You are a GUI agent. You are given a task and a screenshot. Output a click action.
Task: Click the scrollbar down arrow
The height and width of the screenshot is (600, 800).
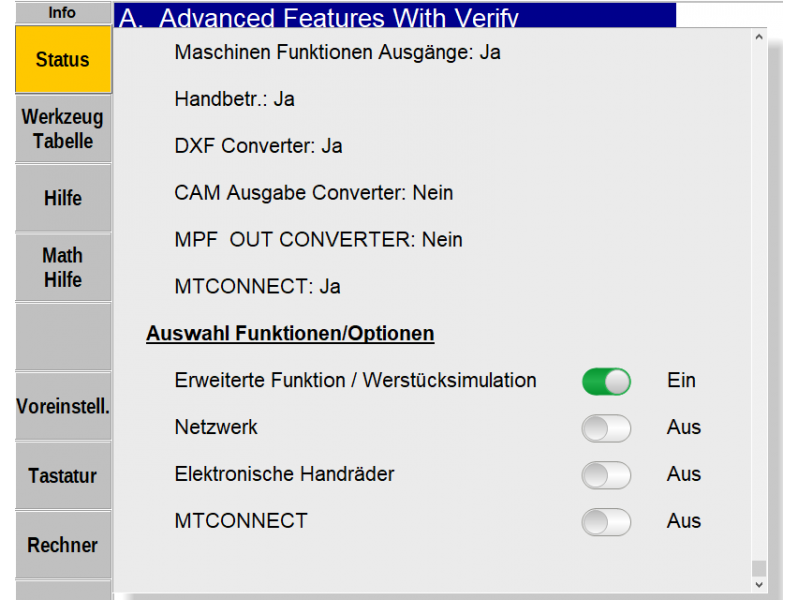pos(758,585)
